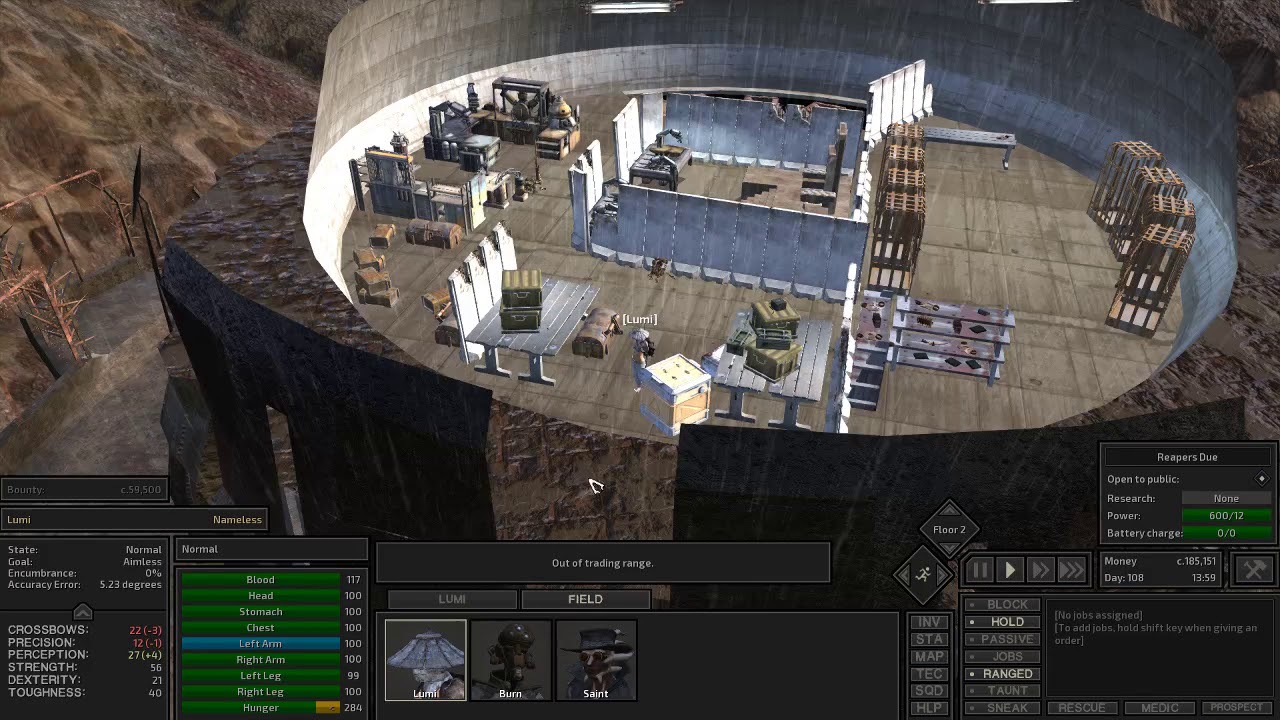Toggle TAUNT mode
Viewport: 1280px width, 720px height.
pos(1003,691)
